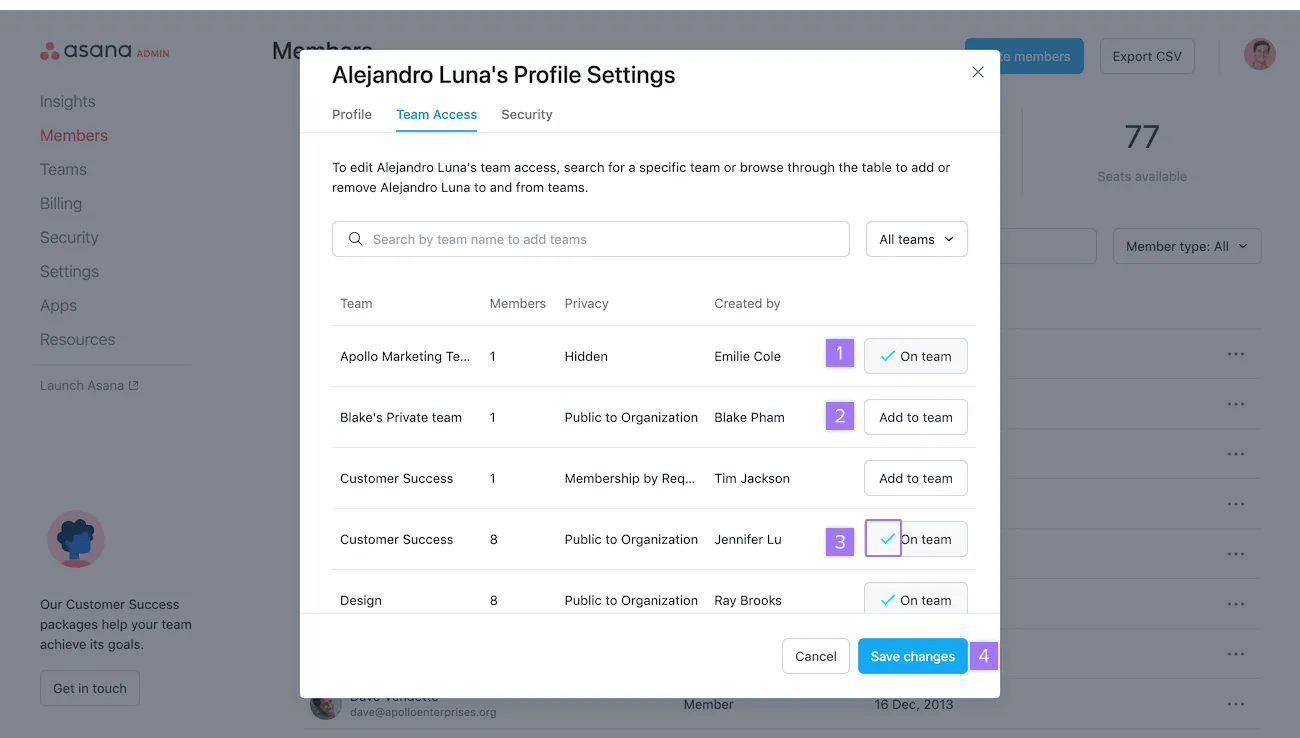Click the magnifier icon in team search
1300x738 pixels.
(355, 239)
